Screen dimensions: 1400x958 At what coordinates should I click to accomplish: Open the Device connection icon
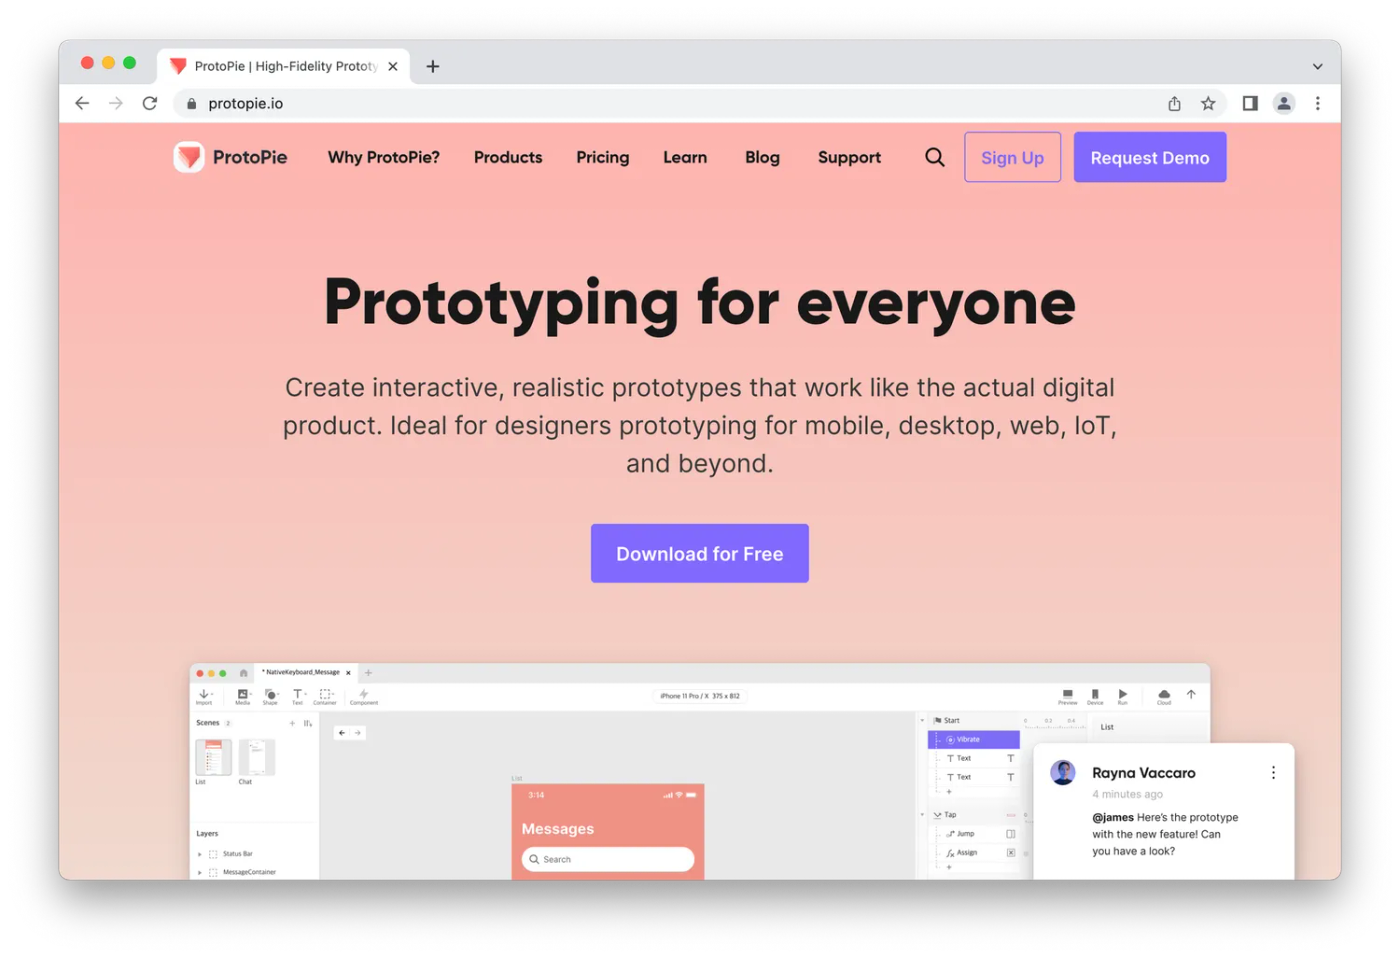[1095, 695]
